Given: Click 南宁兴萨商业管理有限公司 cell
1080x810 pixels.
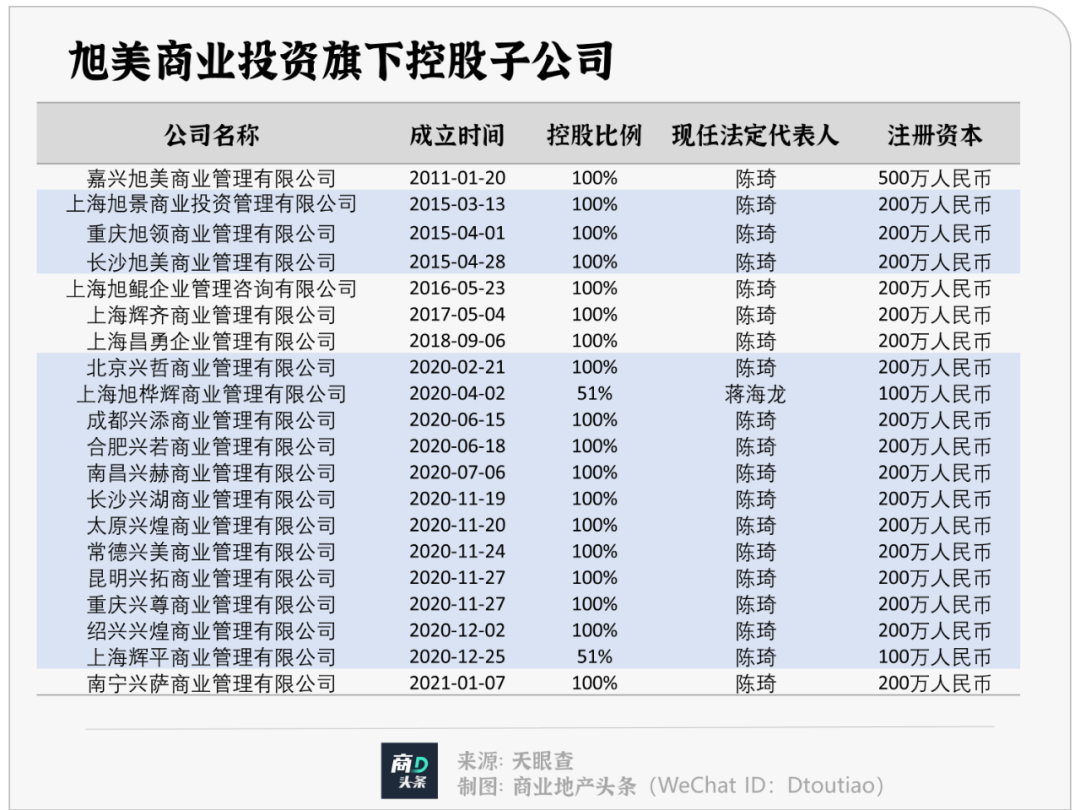Looking at the screenshot, I should click(211, 683).
